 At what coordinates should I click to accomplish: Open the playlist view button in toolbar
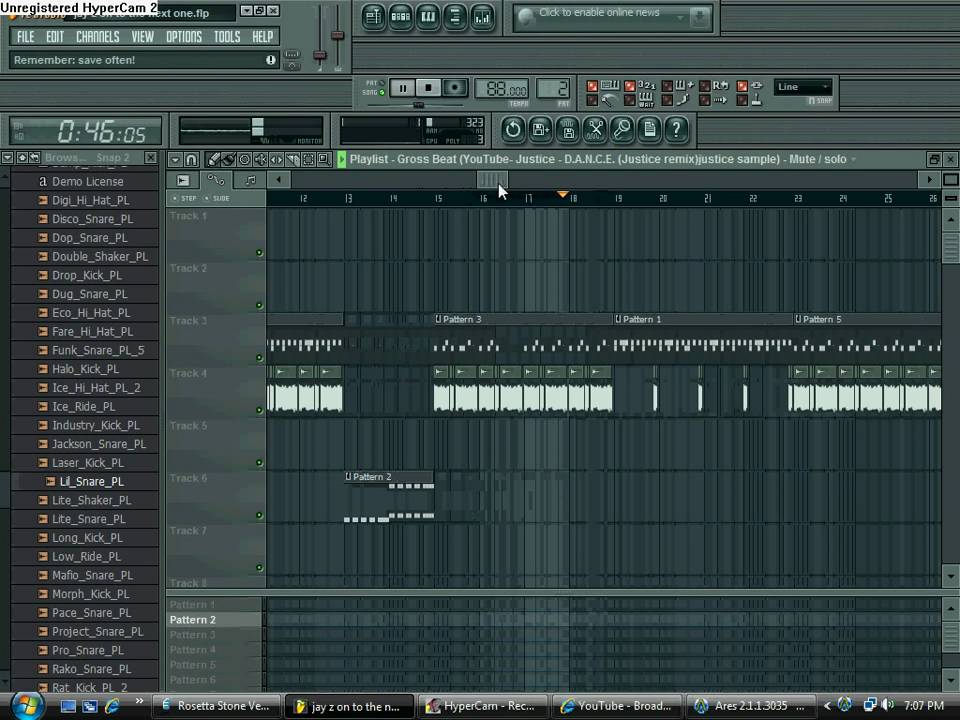click(x=373, y=17)
